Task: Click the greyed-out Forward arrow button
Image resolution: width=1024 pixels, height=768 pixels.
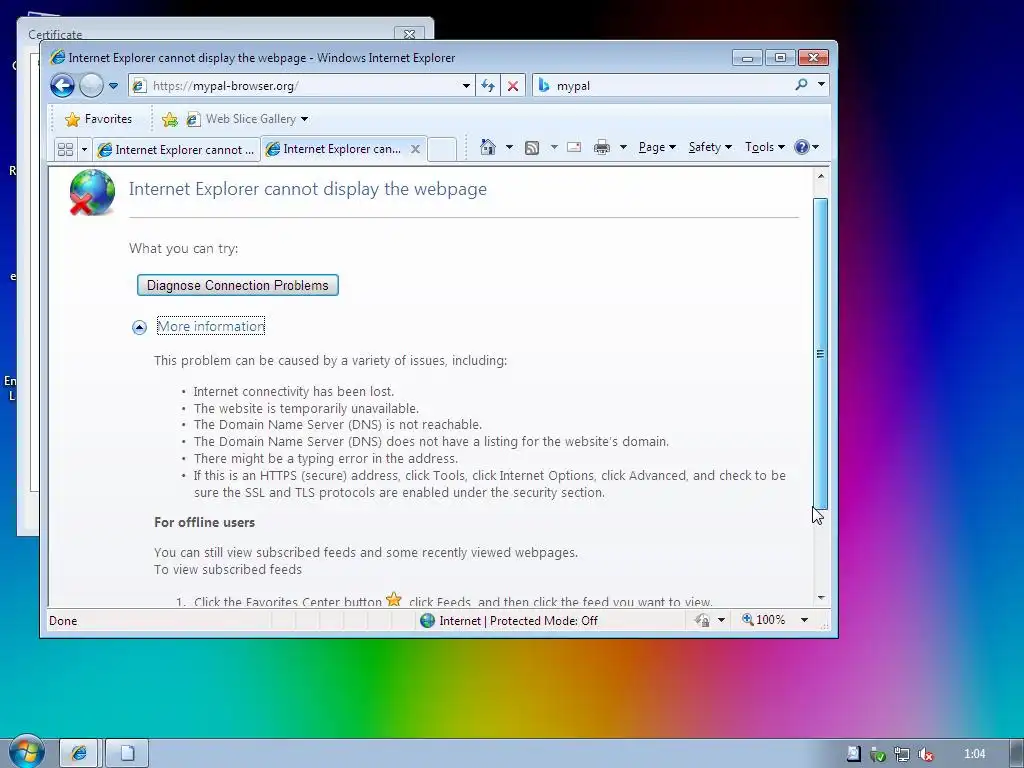Action: tap(91, 86)
